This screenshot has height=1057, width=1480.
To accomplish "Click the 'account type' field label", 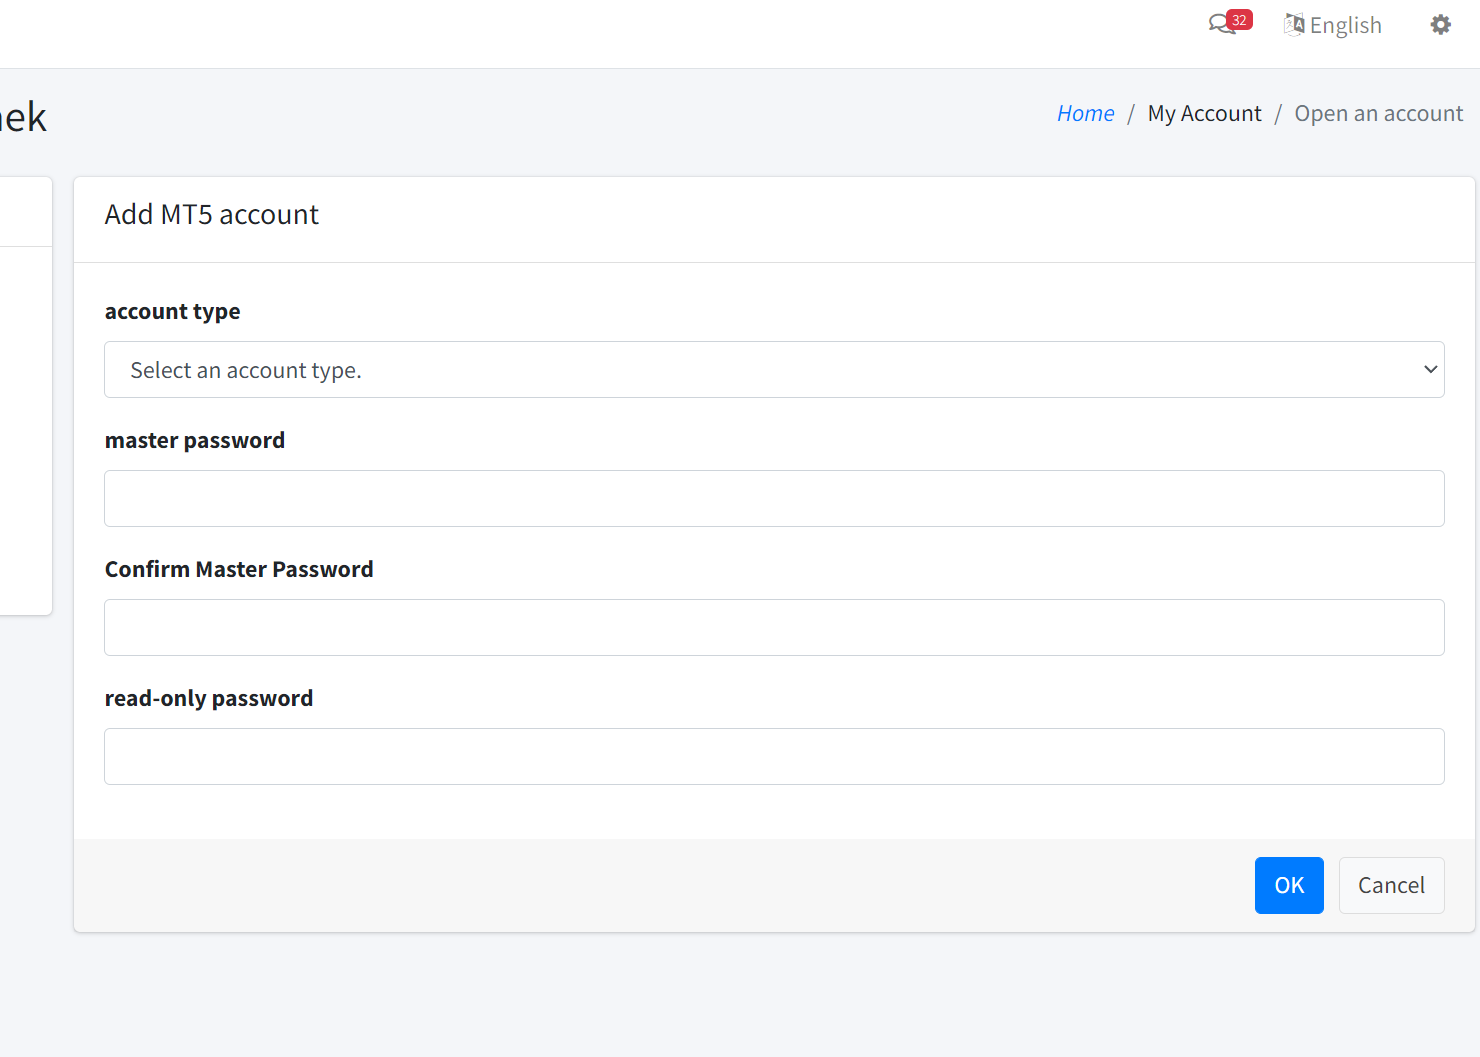I will pos(172,312).
